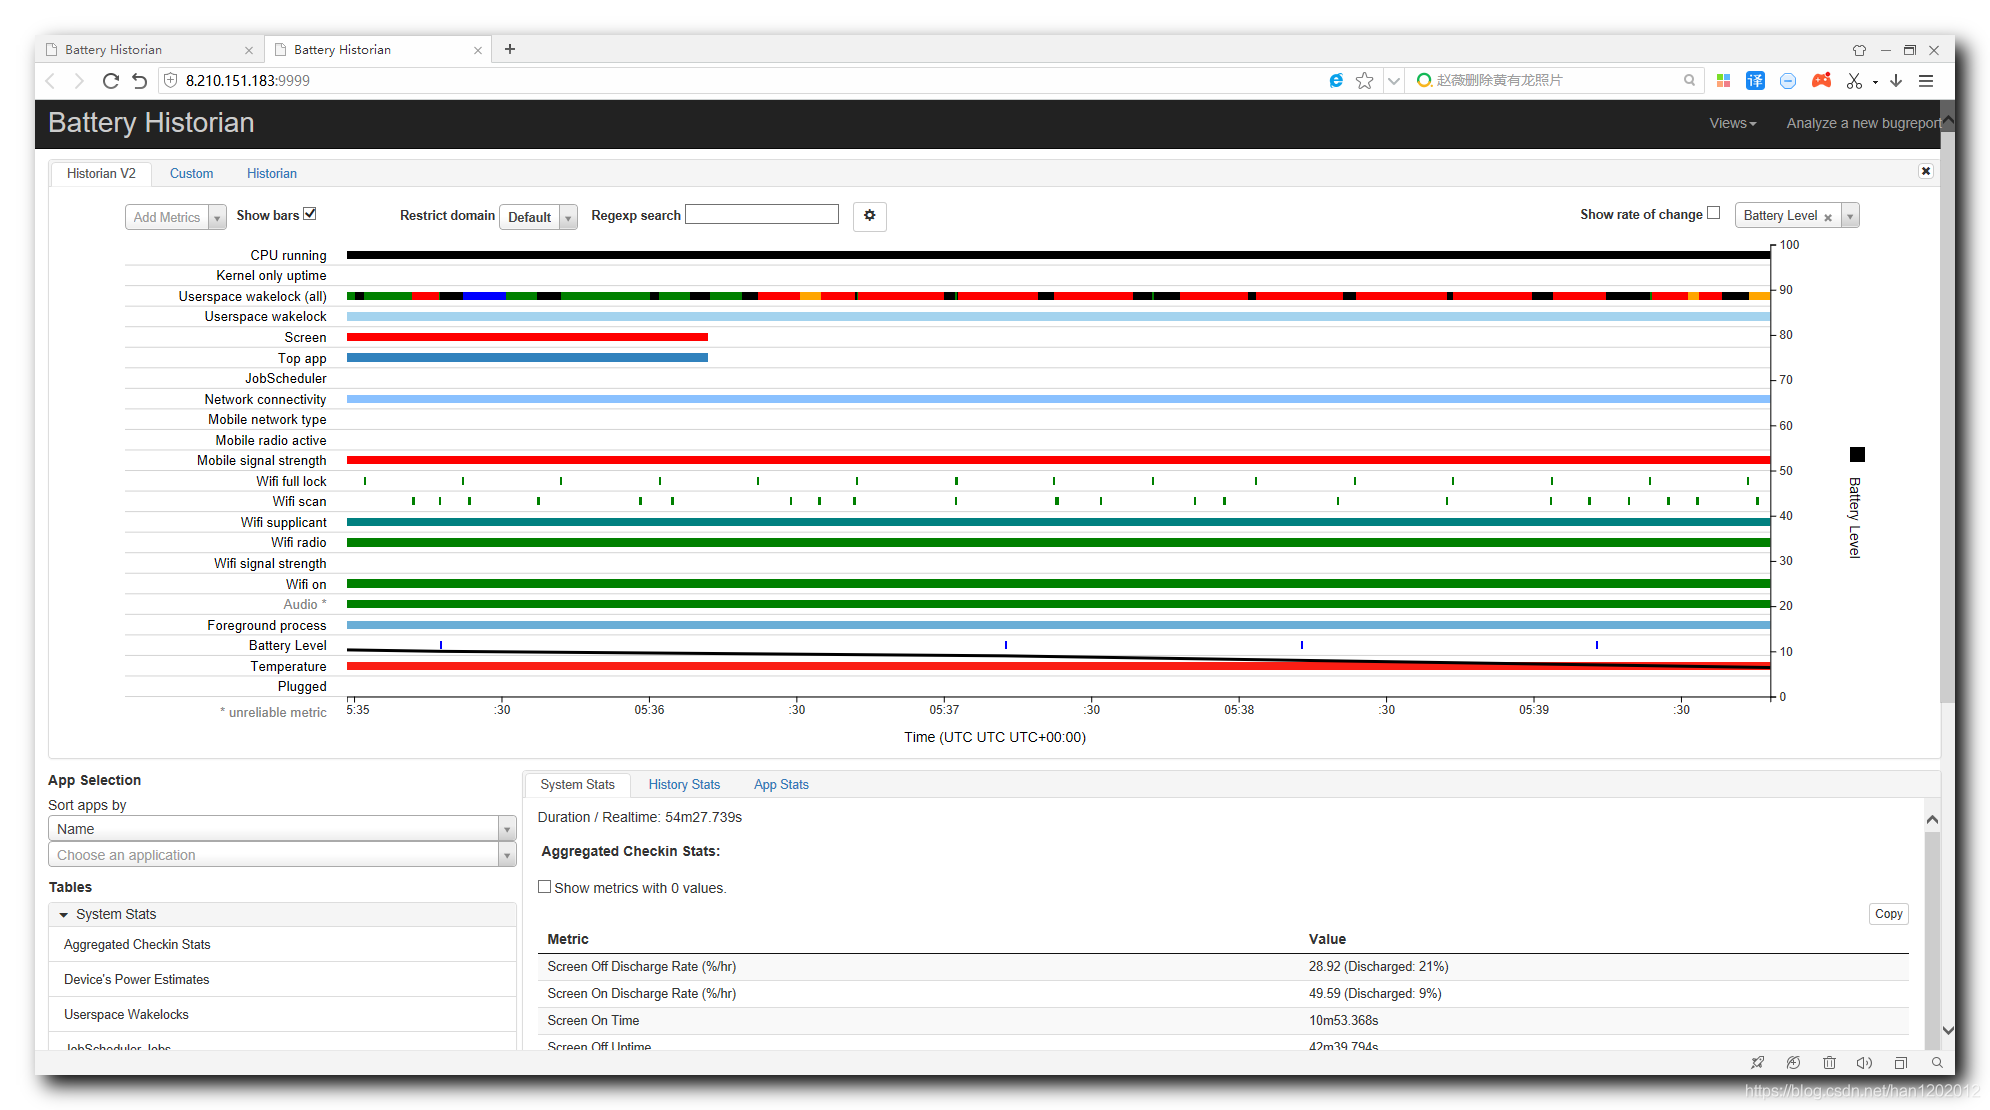Click in the Regexp search field
Image resolution: width=1990 pixels, height=1110 pixels.
pos(762,215)
